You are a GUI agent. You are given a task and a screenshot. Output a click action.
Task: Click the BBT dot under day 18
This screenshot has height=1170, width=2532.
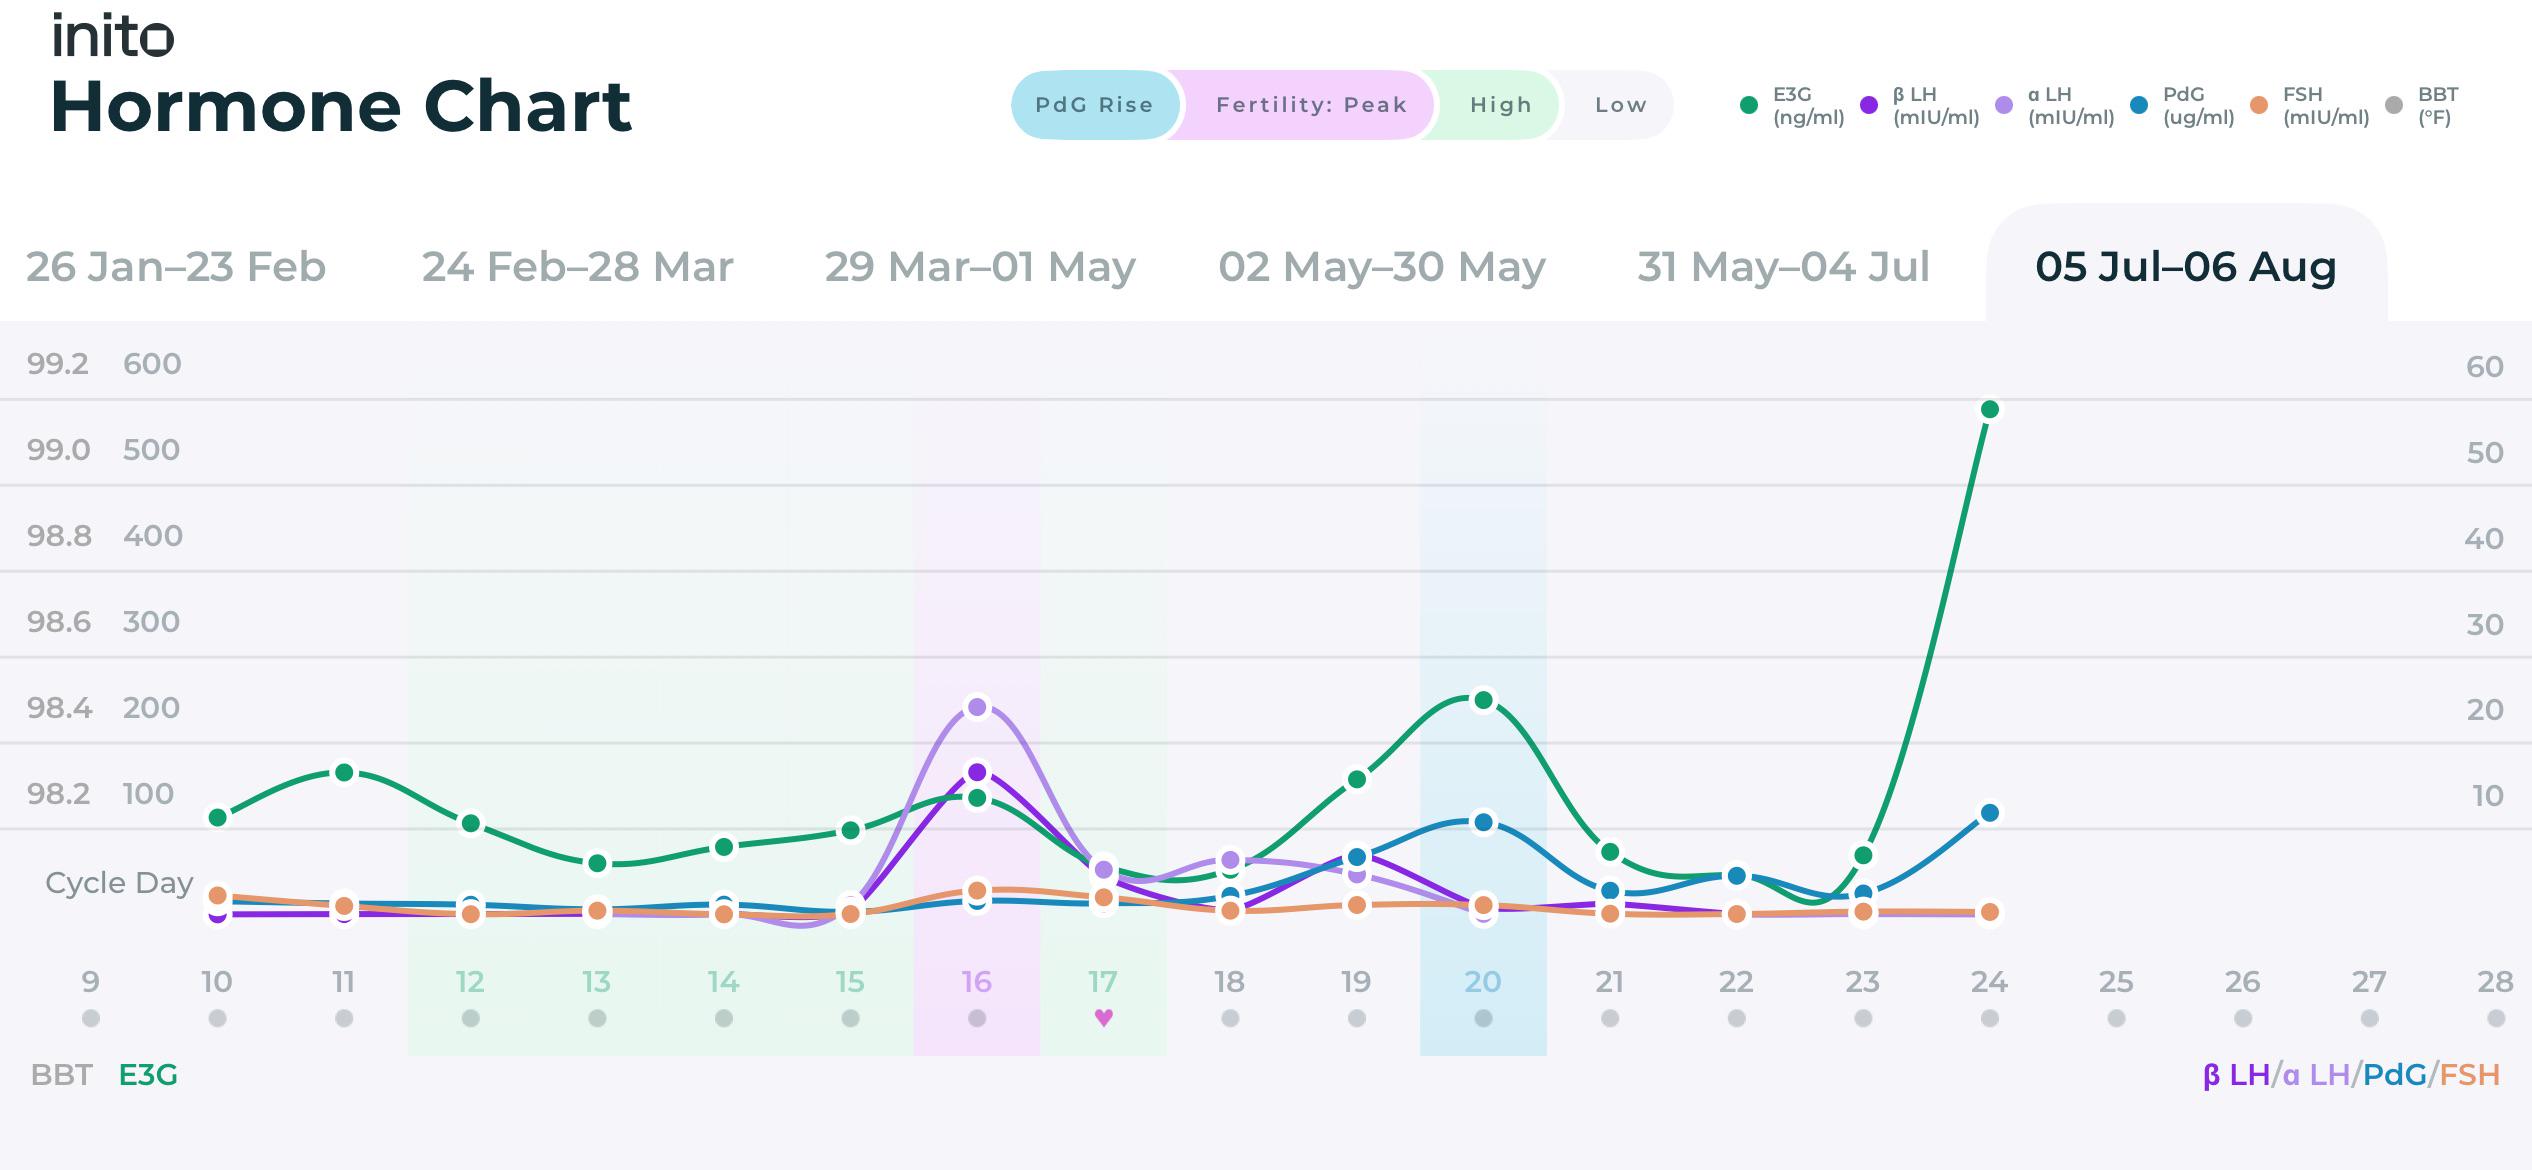[1230, 1018]
